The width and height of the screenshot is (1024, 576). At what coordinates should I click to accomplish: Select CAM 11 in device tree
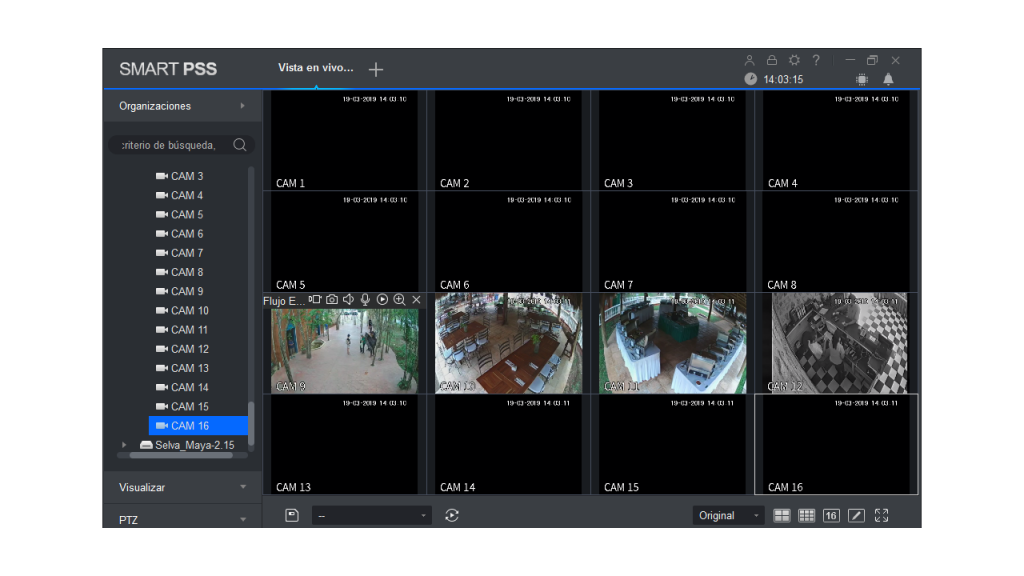click(182, 330)
